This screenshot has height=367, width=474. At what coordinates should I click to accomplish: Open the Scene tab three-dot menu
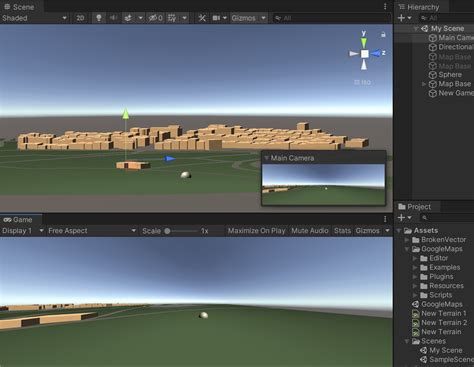(x=385, y=6)
